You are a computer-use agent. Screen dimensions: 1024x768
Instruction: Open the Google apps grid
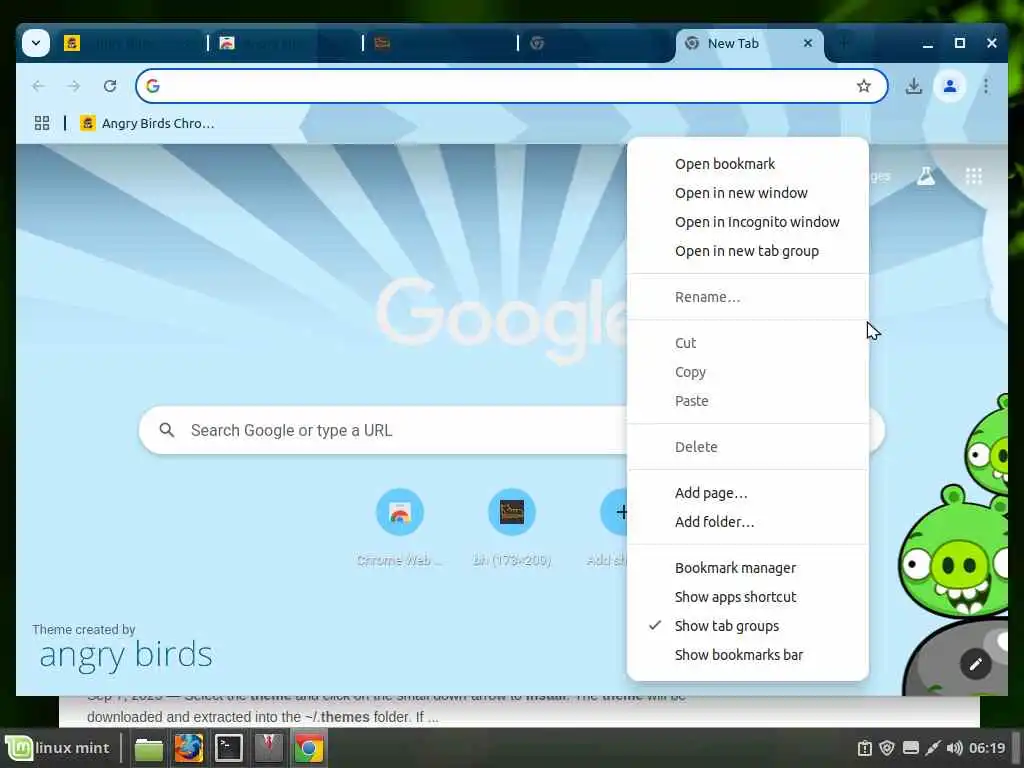click(x=973, y=176)
